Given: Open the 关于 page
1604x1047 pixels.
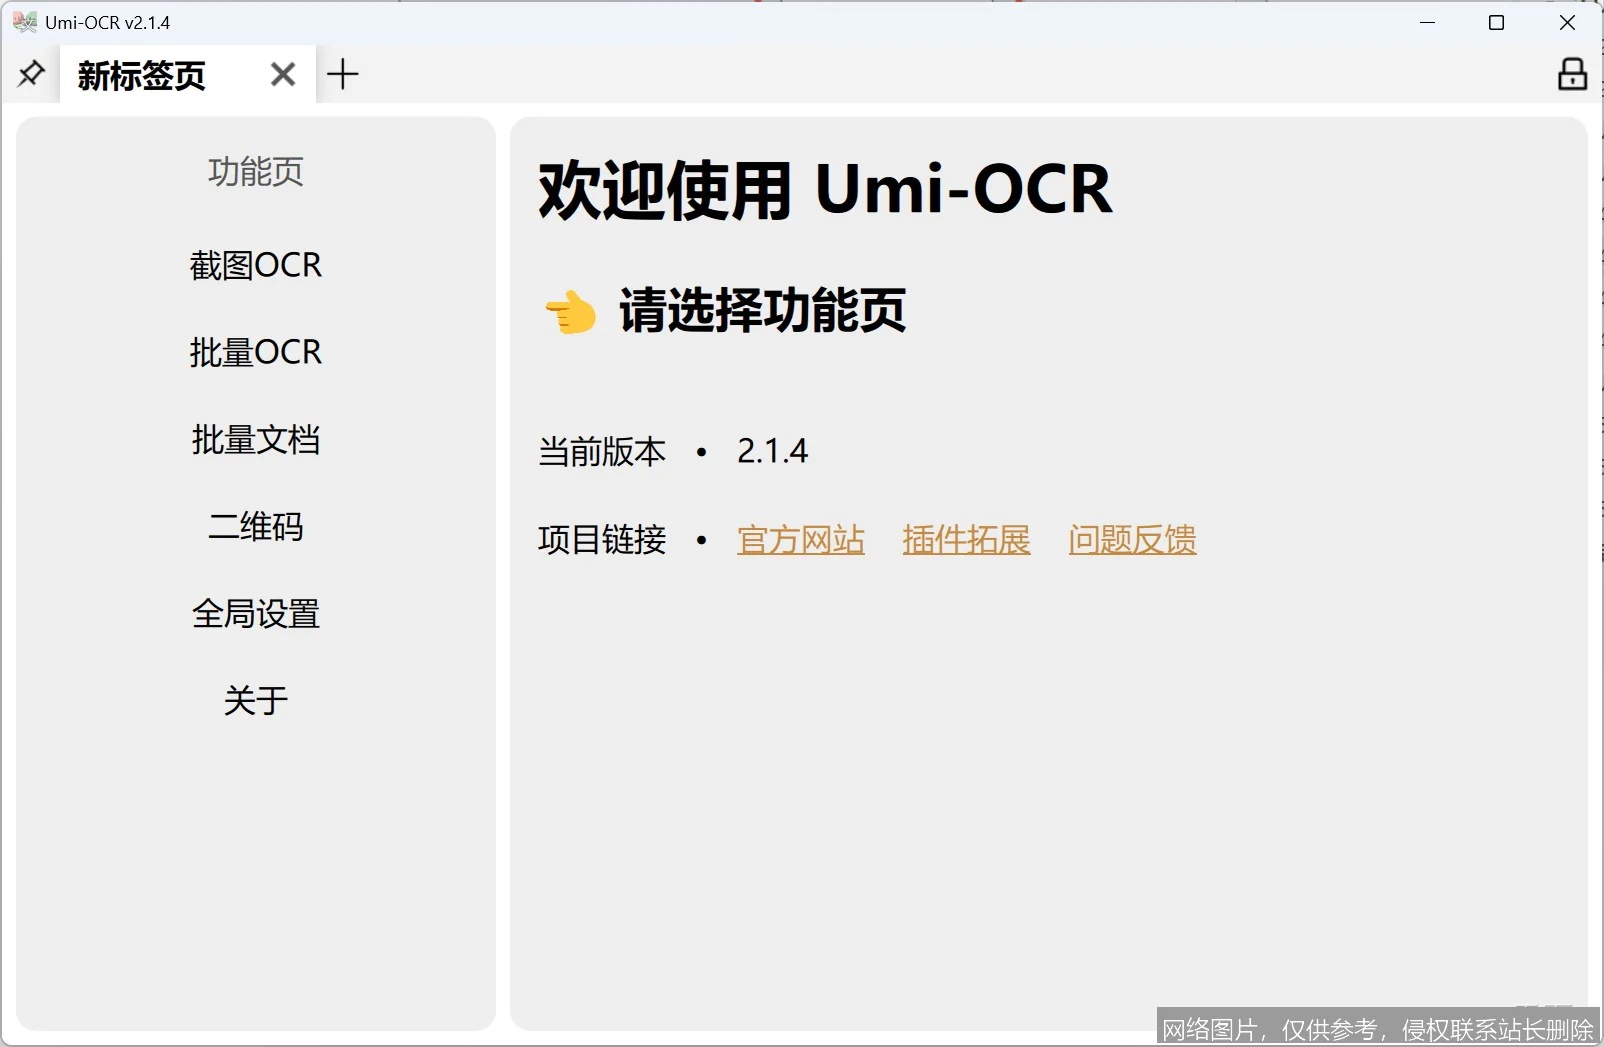Looking at the screenshot, I should pos(256,700).
